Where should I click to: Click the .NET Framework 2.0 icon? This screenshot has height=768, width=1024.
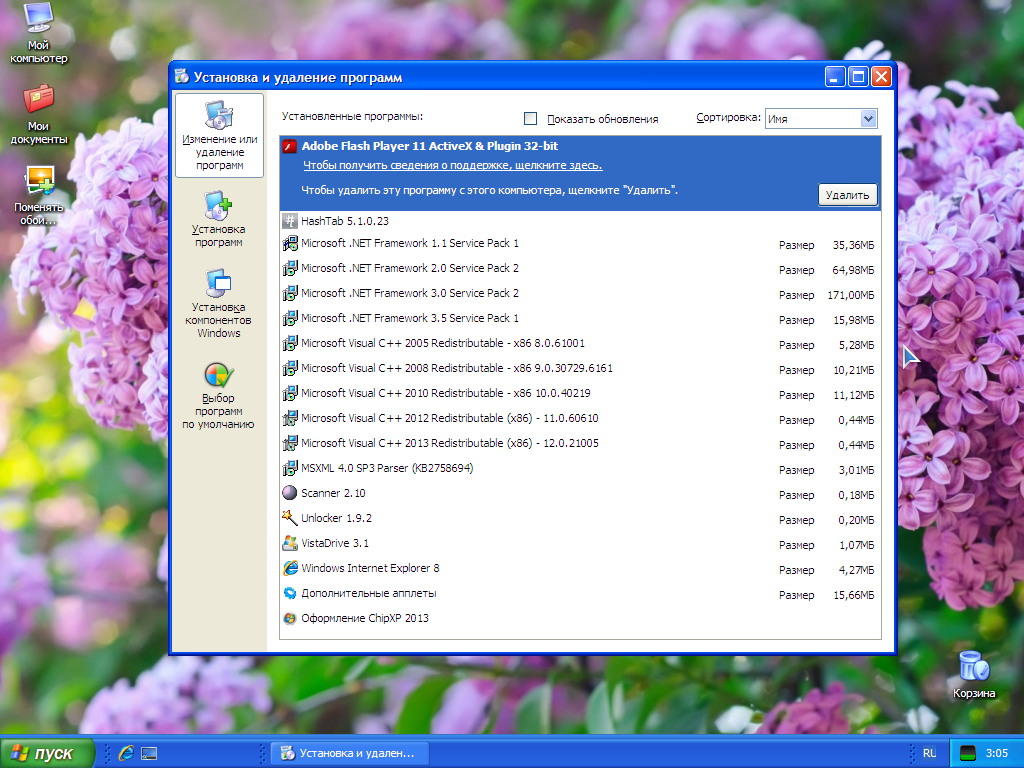289,268
